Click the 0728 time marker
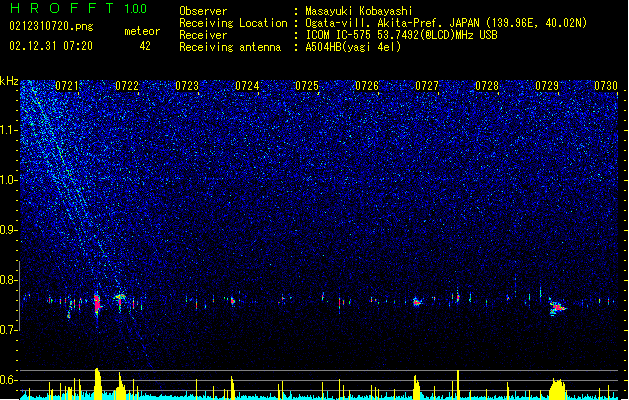 (487, 86)
